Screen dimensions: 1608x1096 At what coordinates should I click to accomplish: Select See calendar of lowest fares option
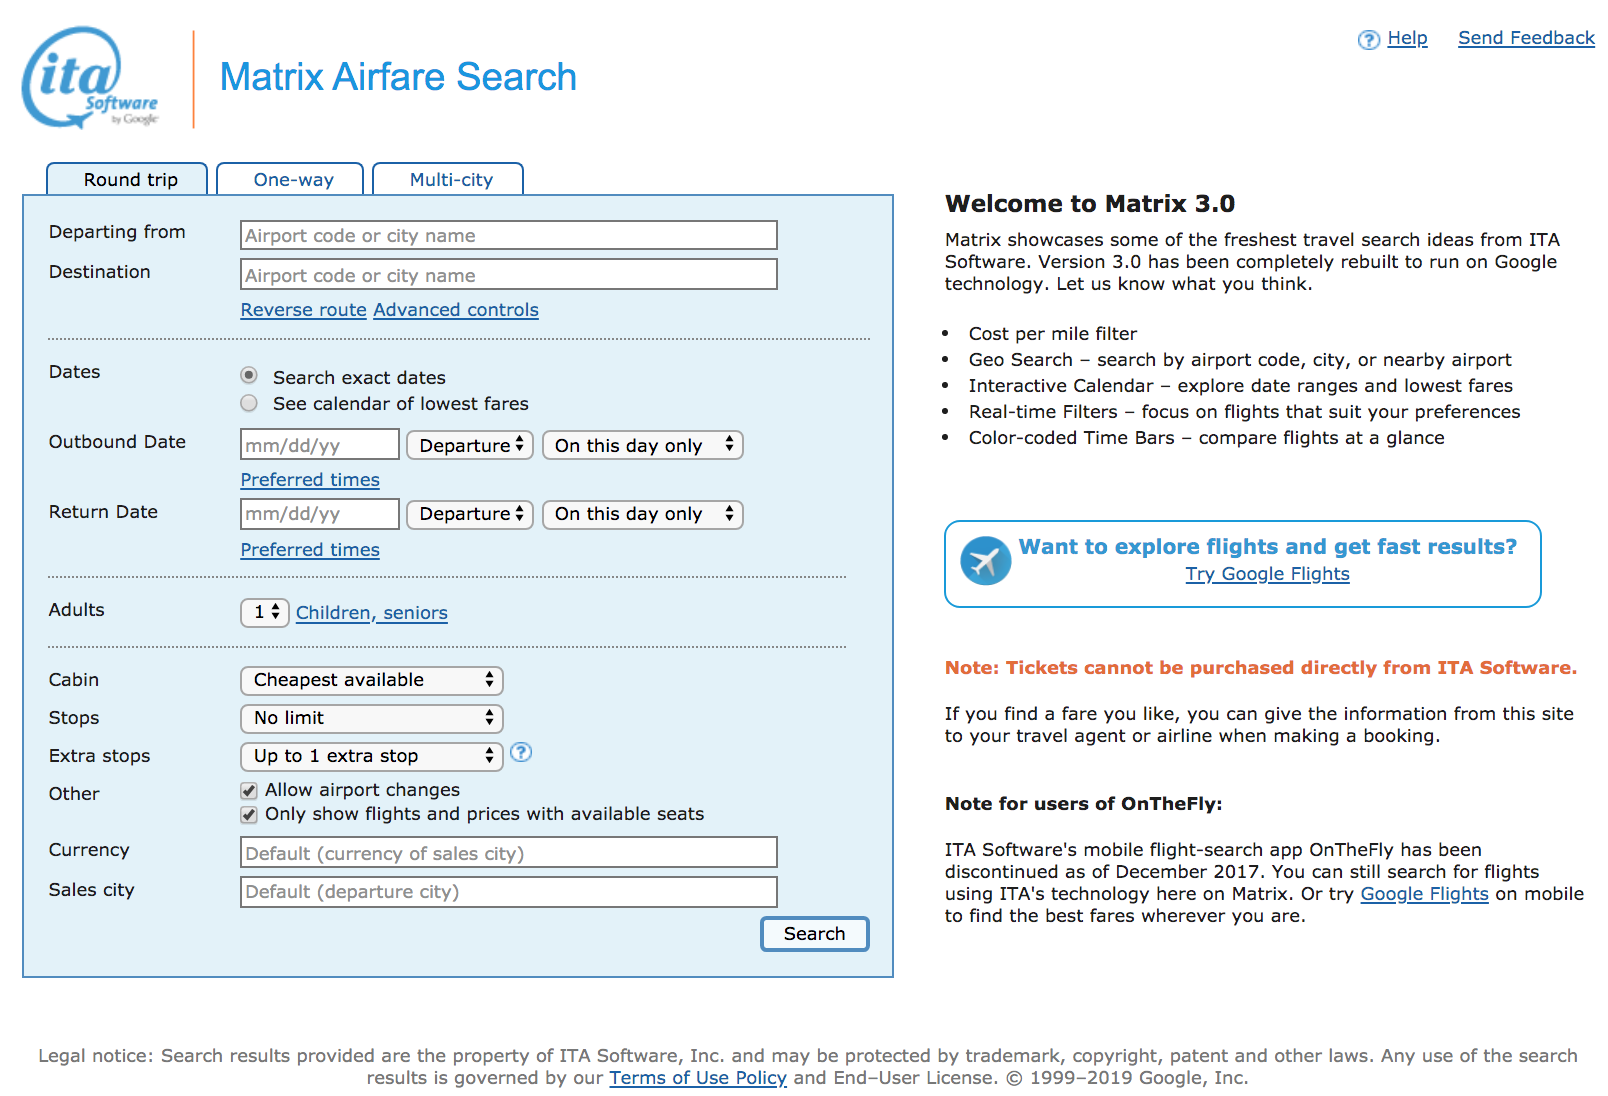click(x=249, y=403)
